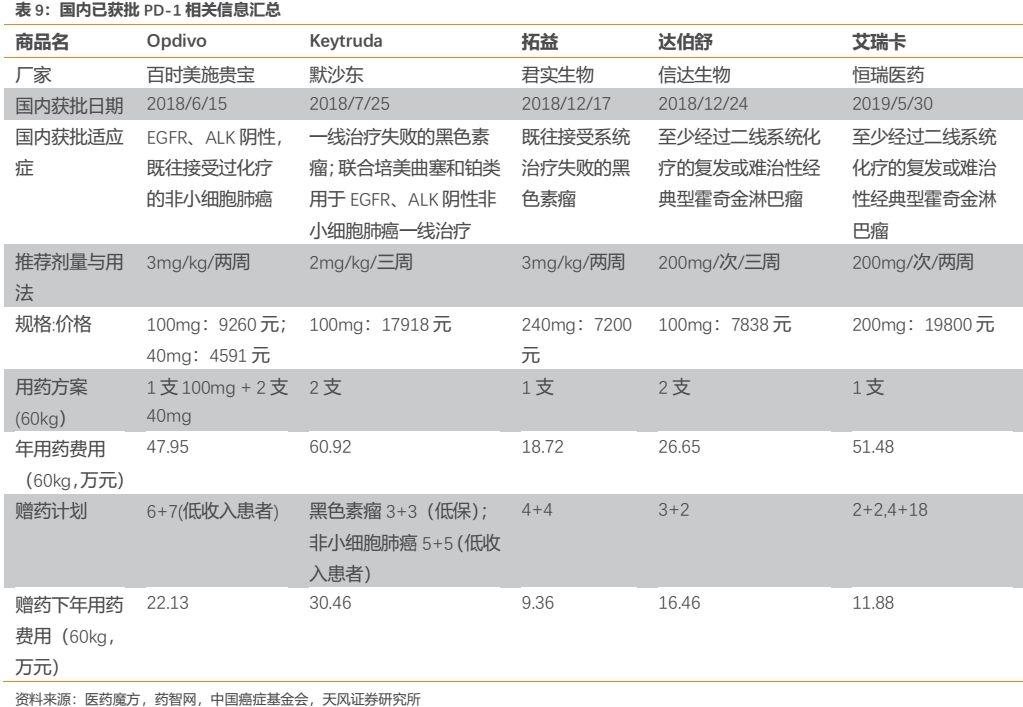The height and width of the screenshot is (707, 1023).
Task: Select 拓益 indication "既往接受系统治疗失败的黑色素瘤"
Action: click(575, 168)
